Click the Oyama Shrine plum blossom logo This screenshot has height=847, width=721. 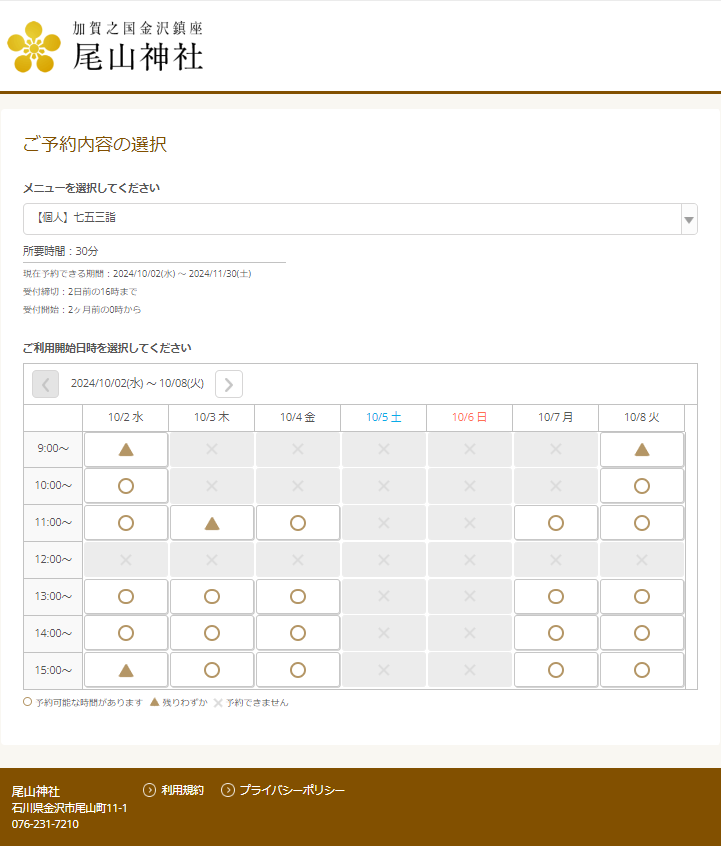point(34,47)
